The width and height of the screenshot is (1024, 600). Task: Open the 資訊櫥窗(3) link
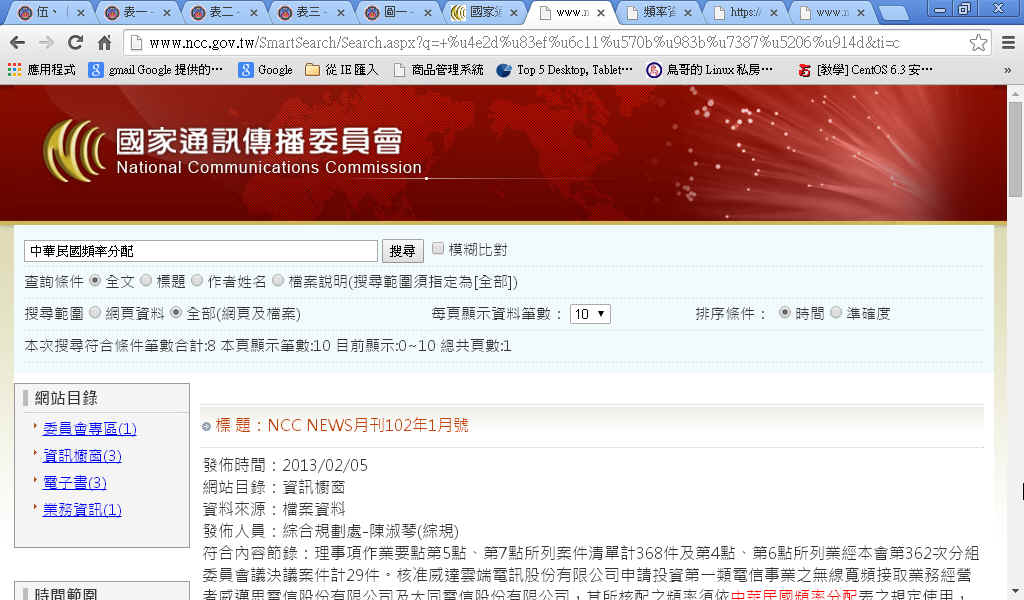point(82,456)
